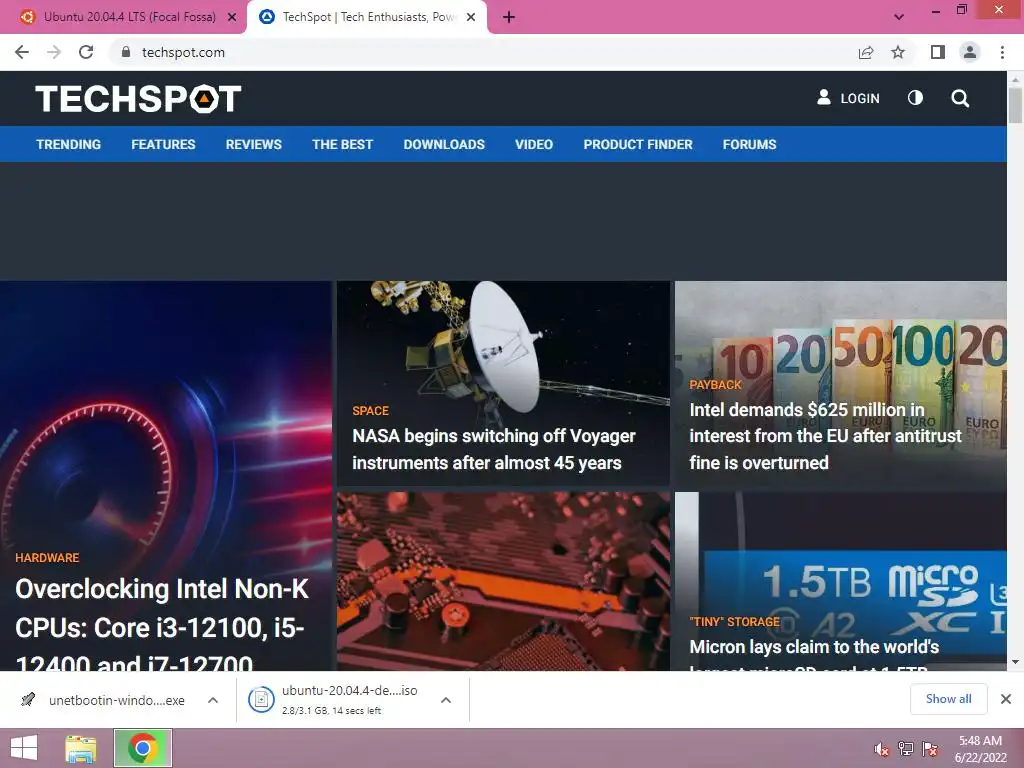
Task: Click the Chrome taskbar icon
Action: pyautogui.click(x=143, y=748)
